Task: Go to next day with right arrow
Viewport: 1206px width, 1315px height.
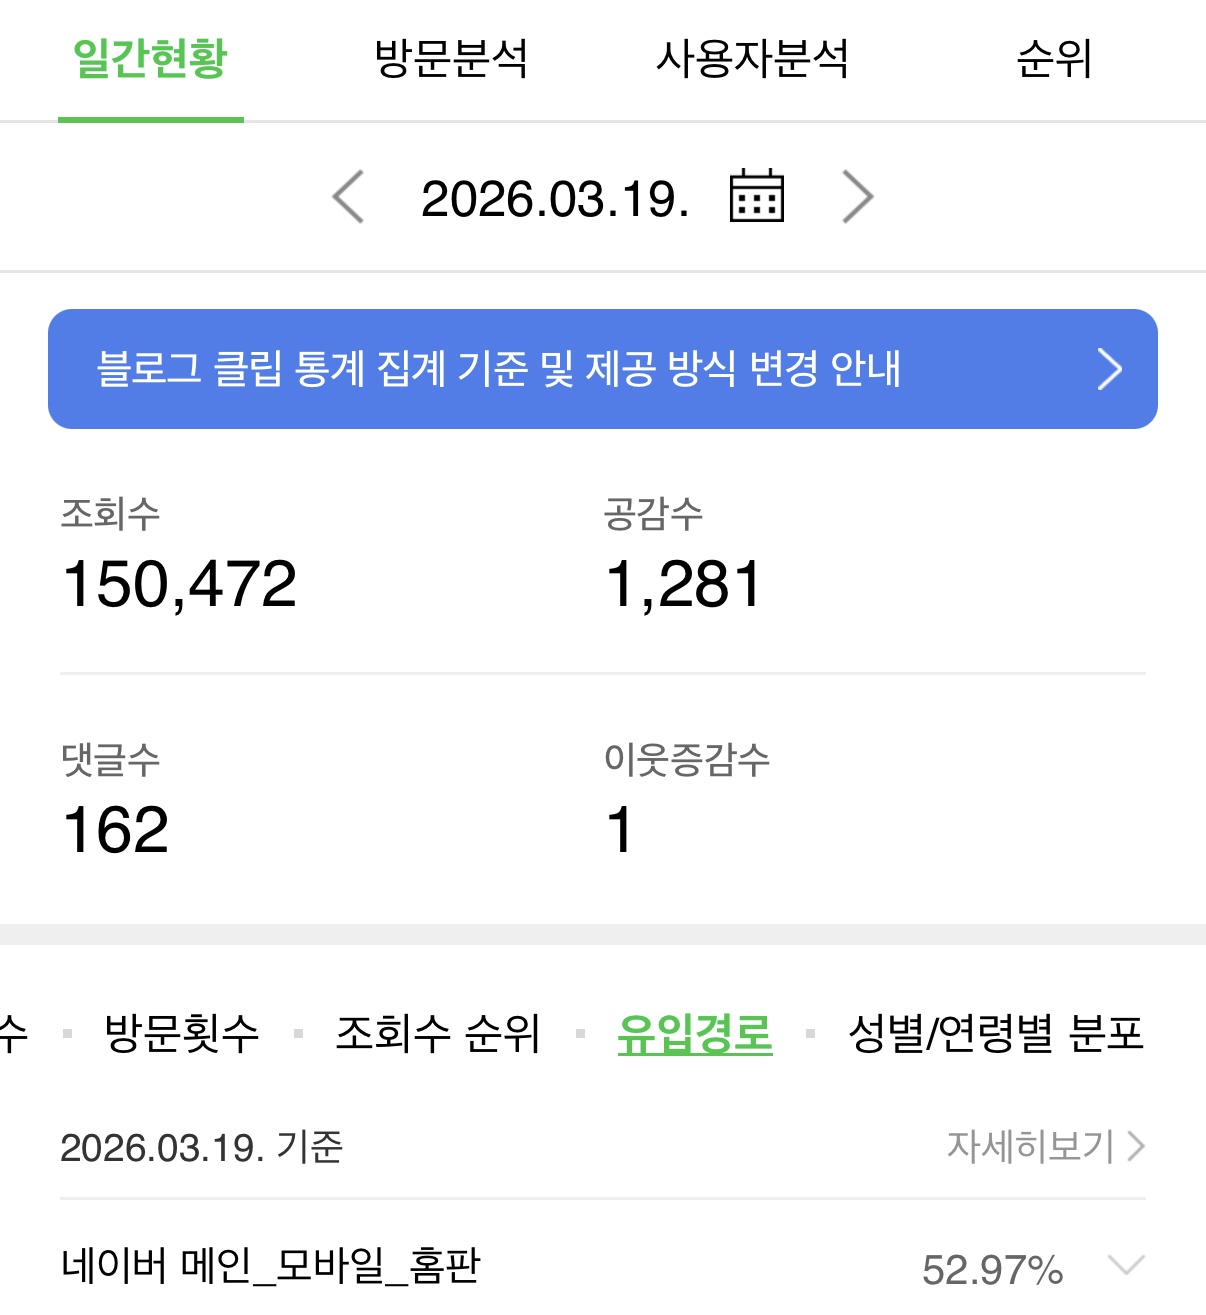Action: click(858, 197)
